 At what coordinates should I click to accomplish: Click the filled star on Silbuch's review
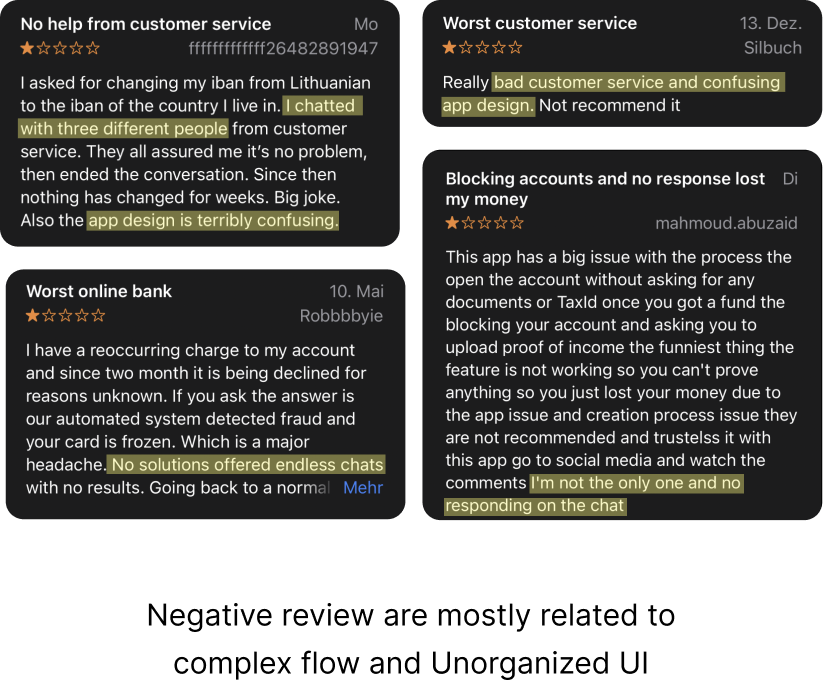449,47
